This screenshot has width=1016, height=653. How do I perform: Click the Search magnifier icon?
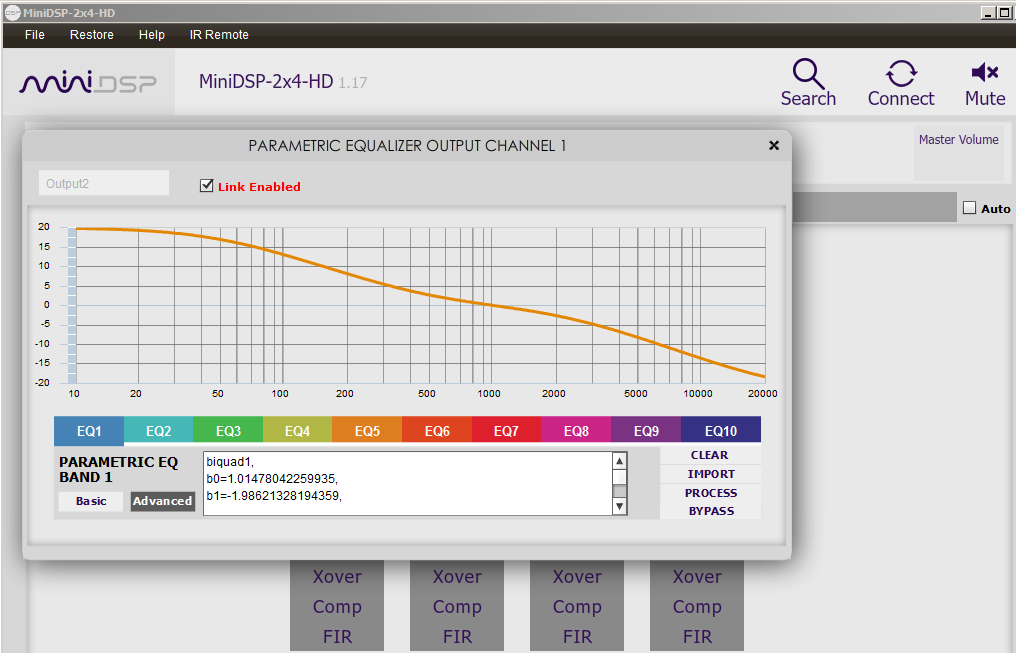[x=808, y=73]
